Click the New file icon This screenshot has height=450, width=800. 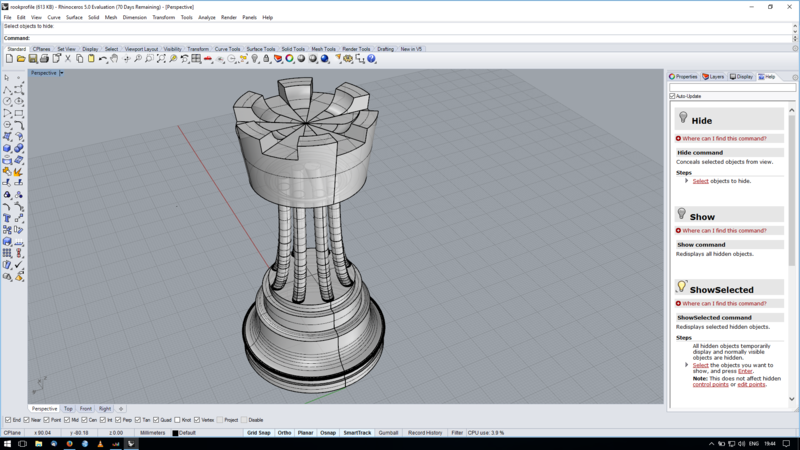click(9, 59)
